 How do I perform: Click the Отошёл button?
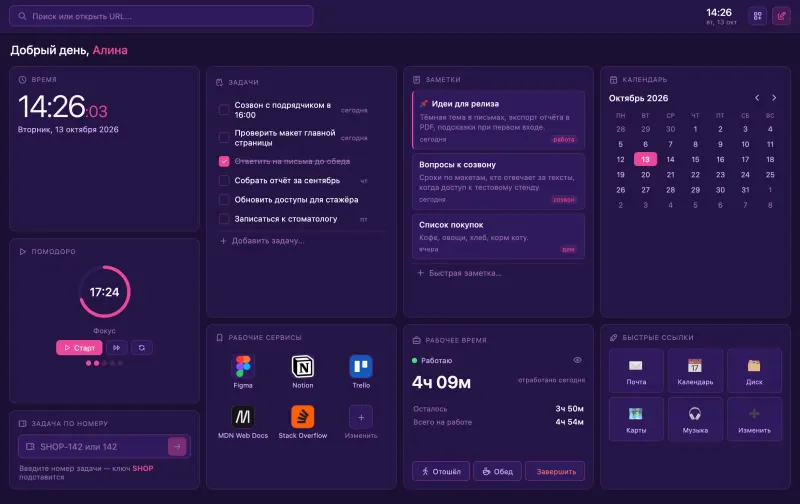coord(441,471)
